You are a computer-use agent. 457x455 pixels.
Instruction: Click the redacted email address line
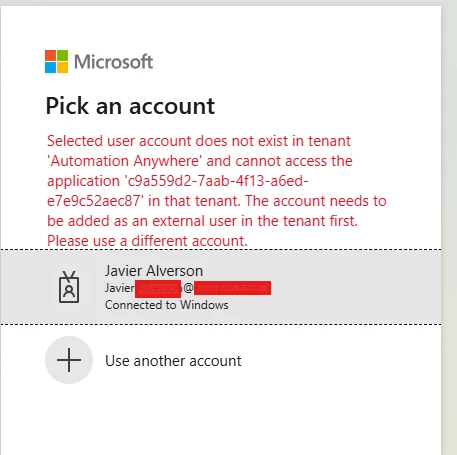pos(188,288)
